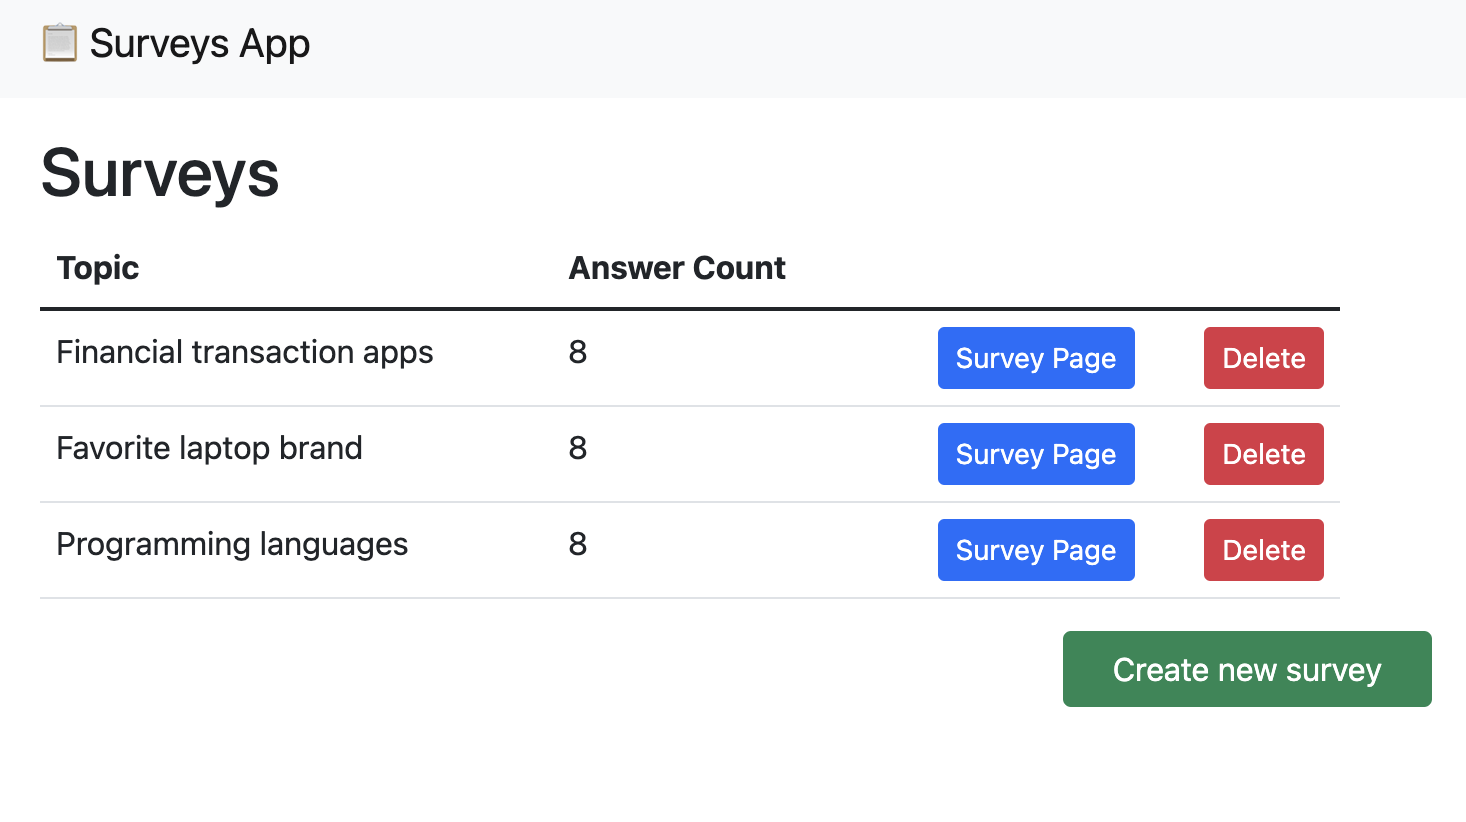The image size is (1466, 822).
Task: Select the Financial transaction apps topic text
Action: [x=245, y=352]
